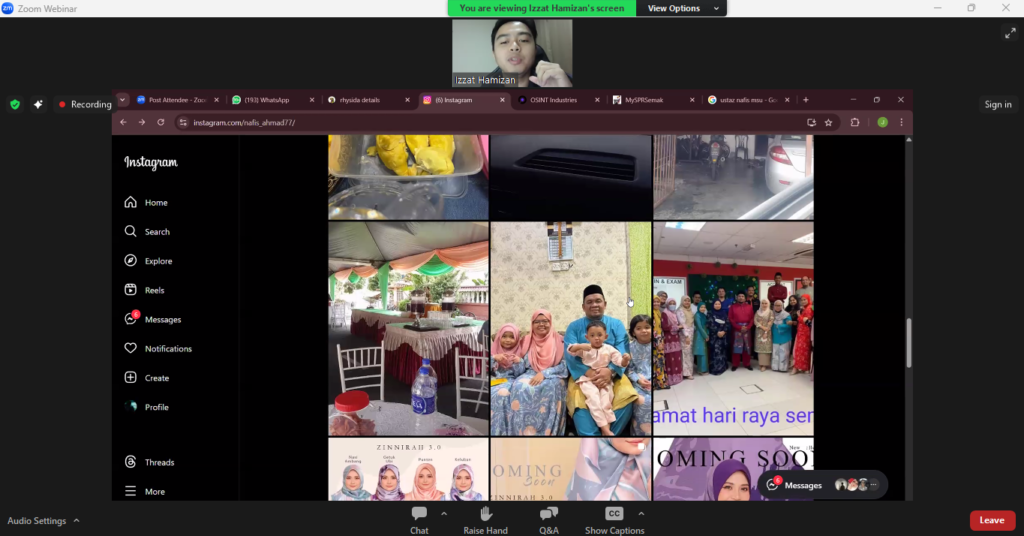Open the browser profile avatar
Screen dimensions: 1024x536
[882, 122]
